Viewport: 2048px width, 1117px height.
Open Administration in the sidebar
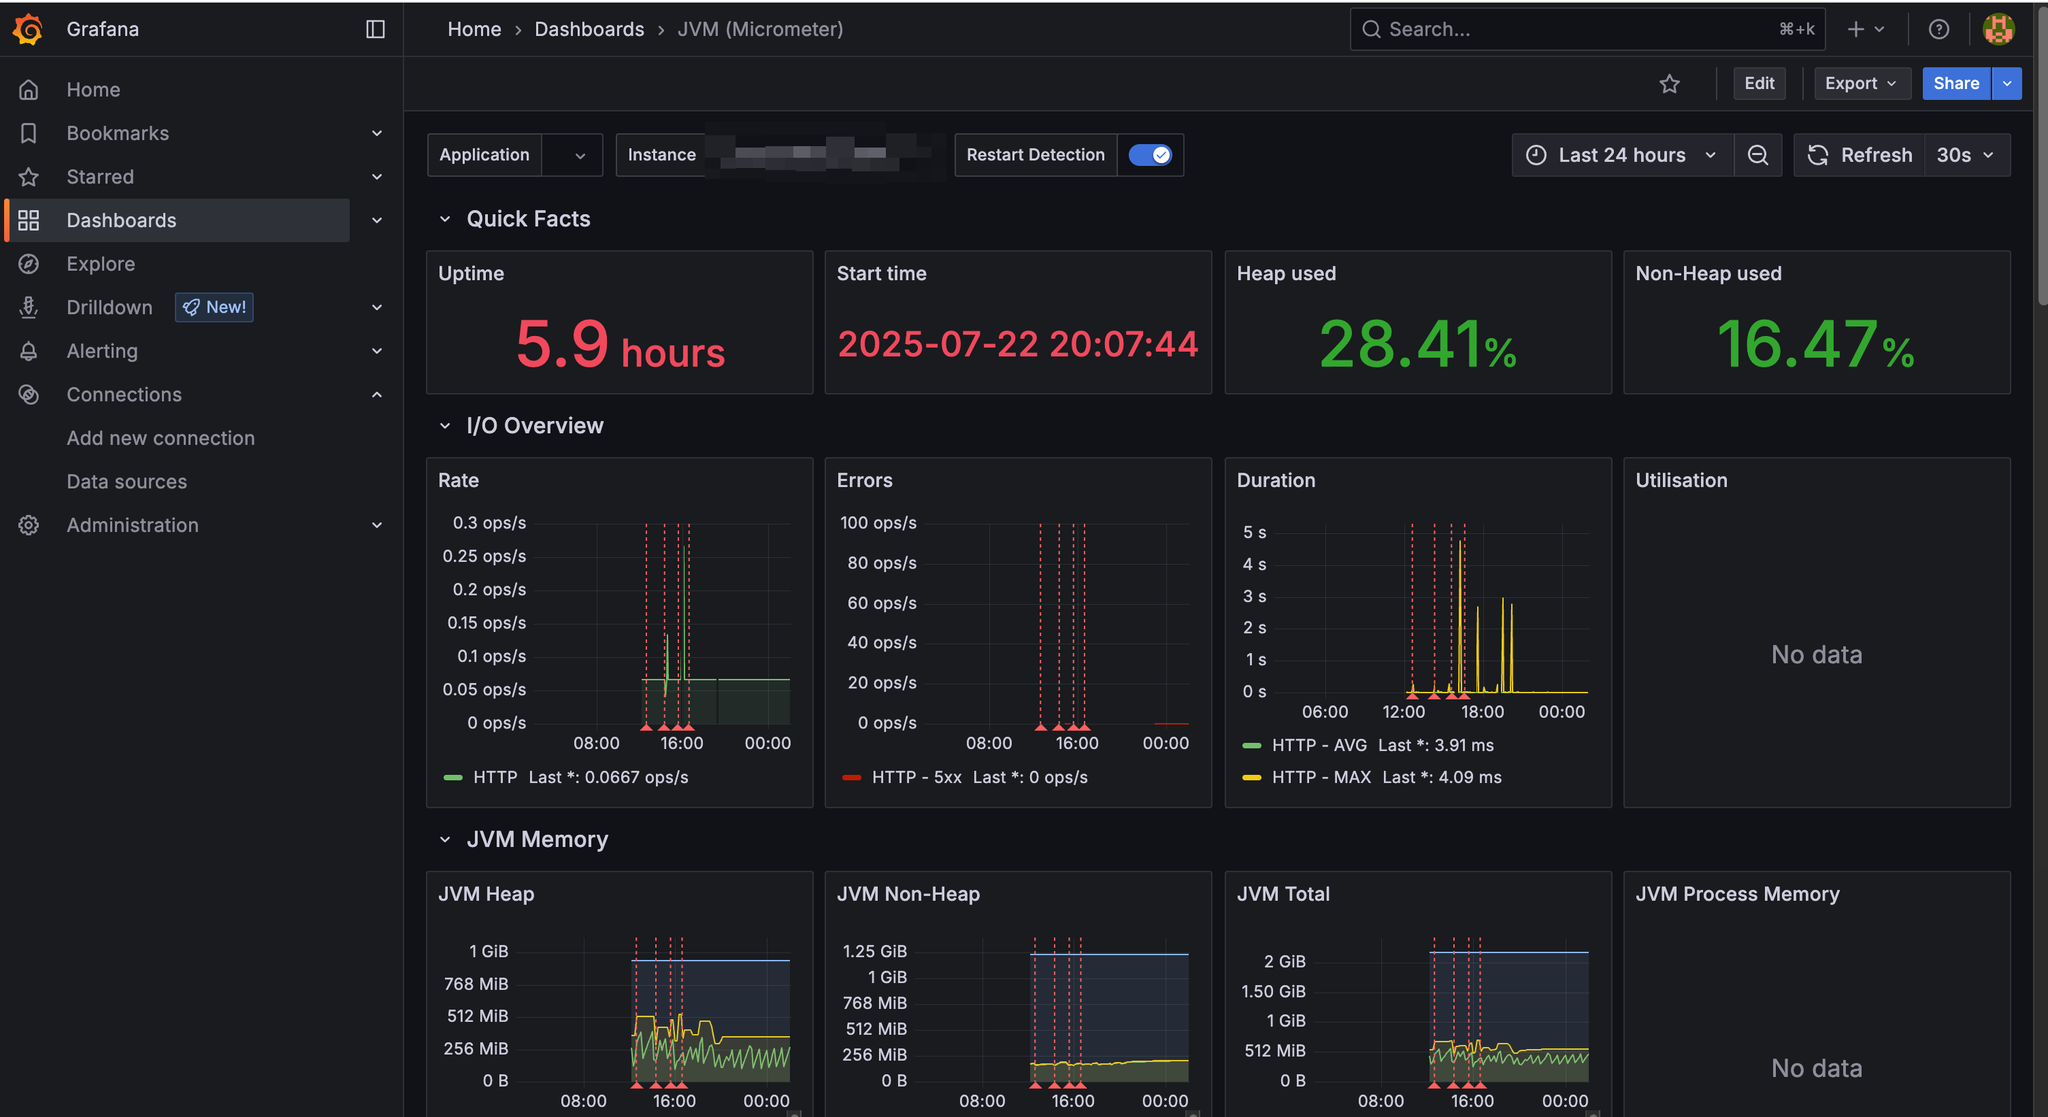(x=133, y=525)
